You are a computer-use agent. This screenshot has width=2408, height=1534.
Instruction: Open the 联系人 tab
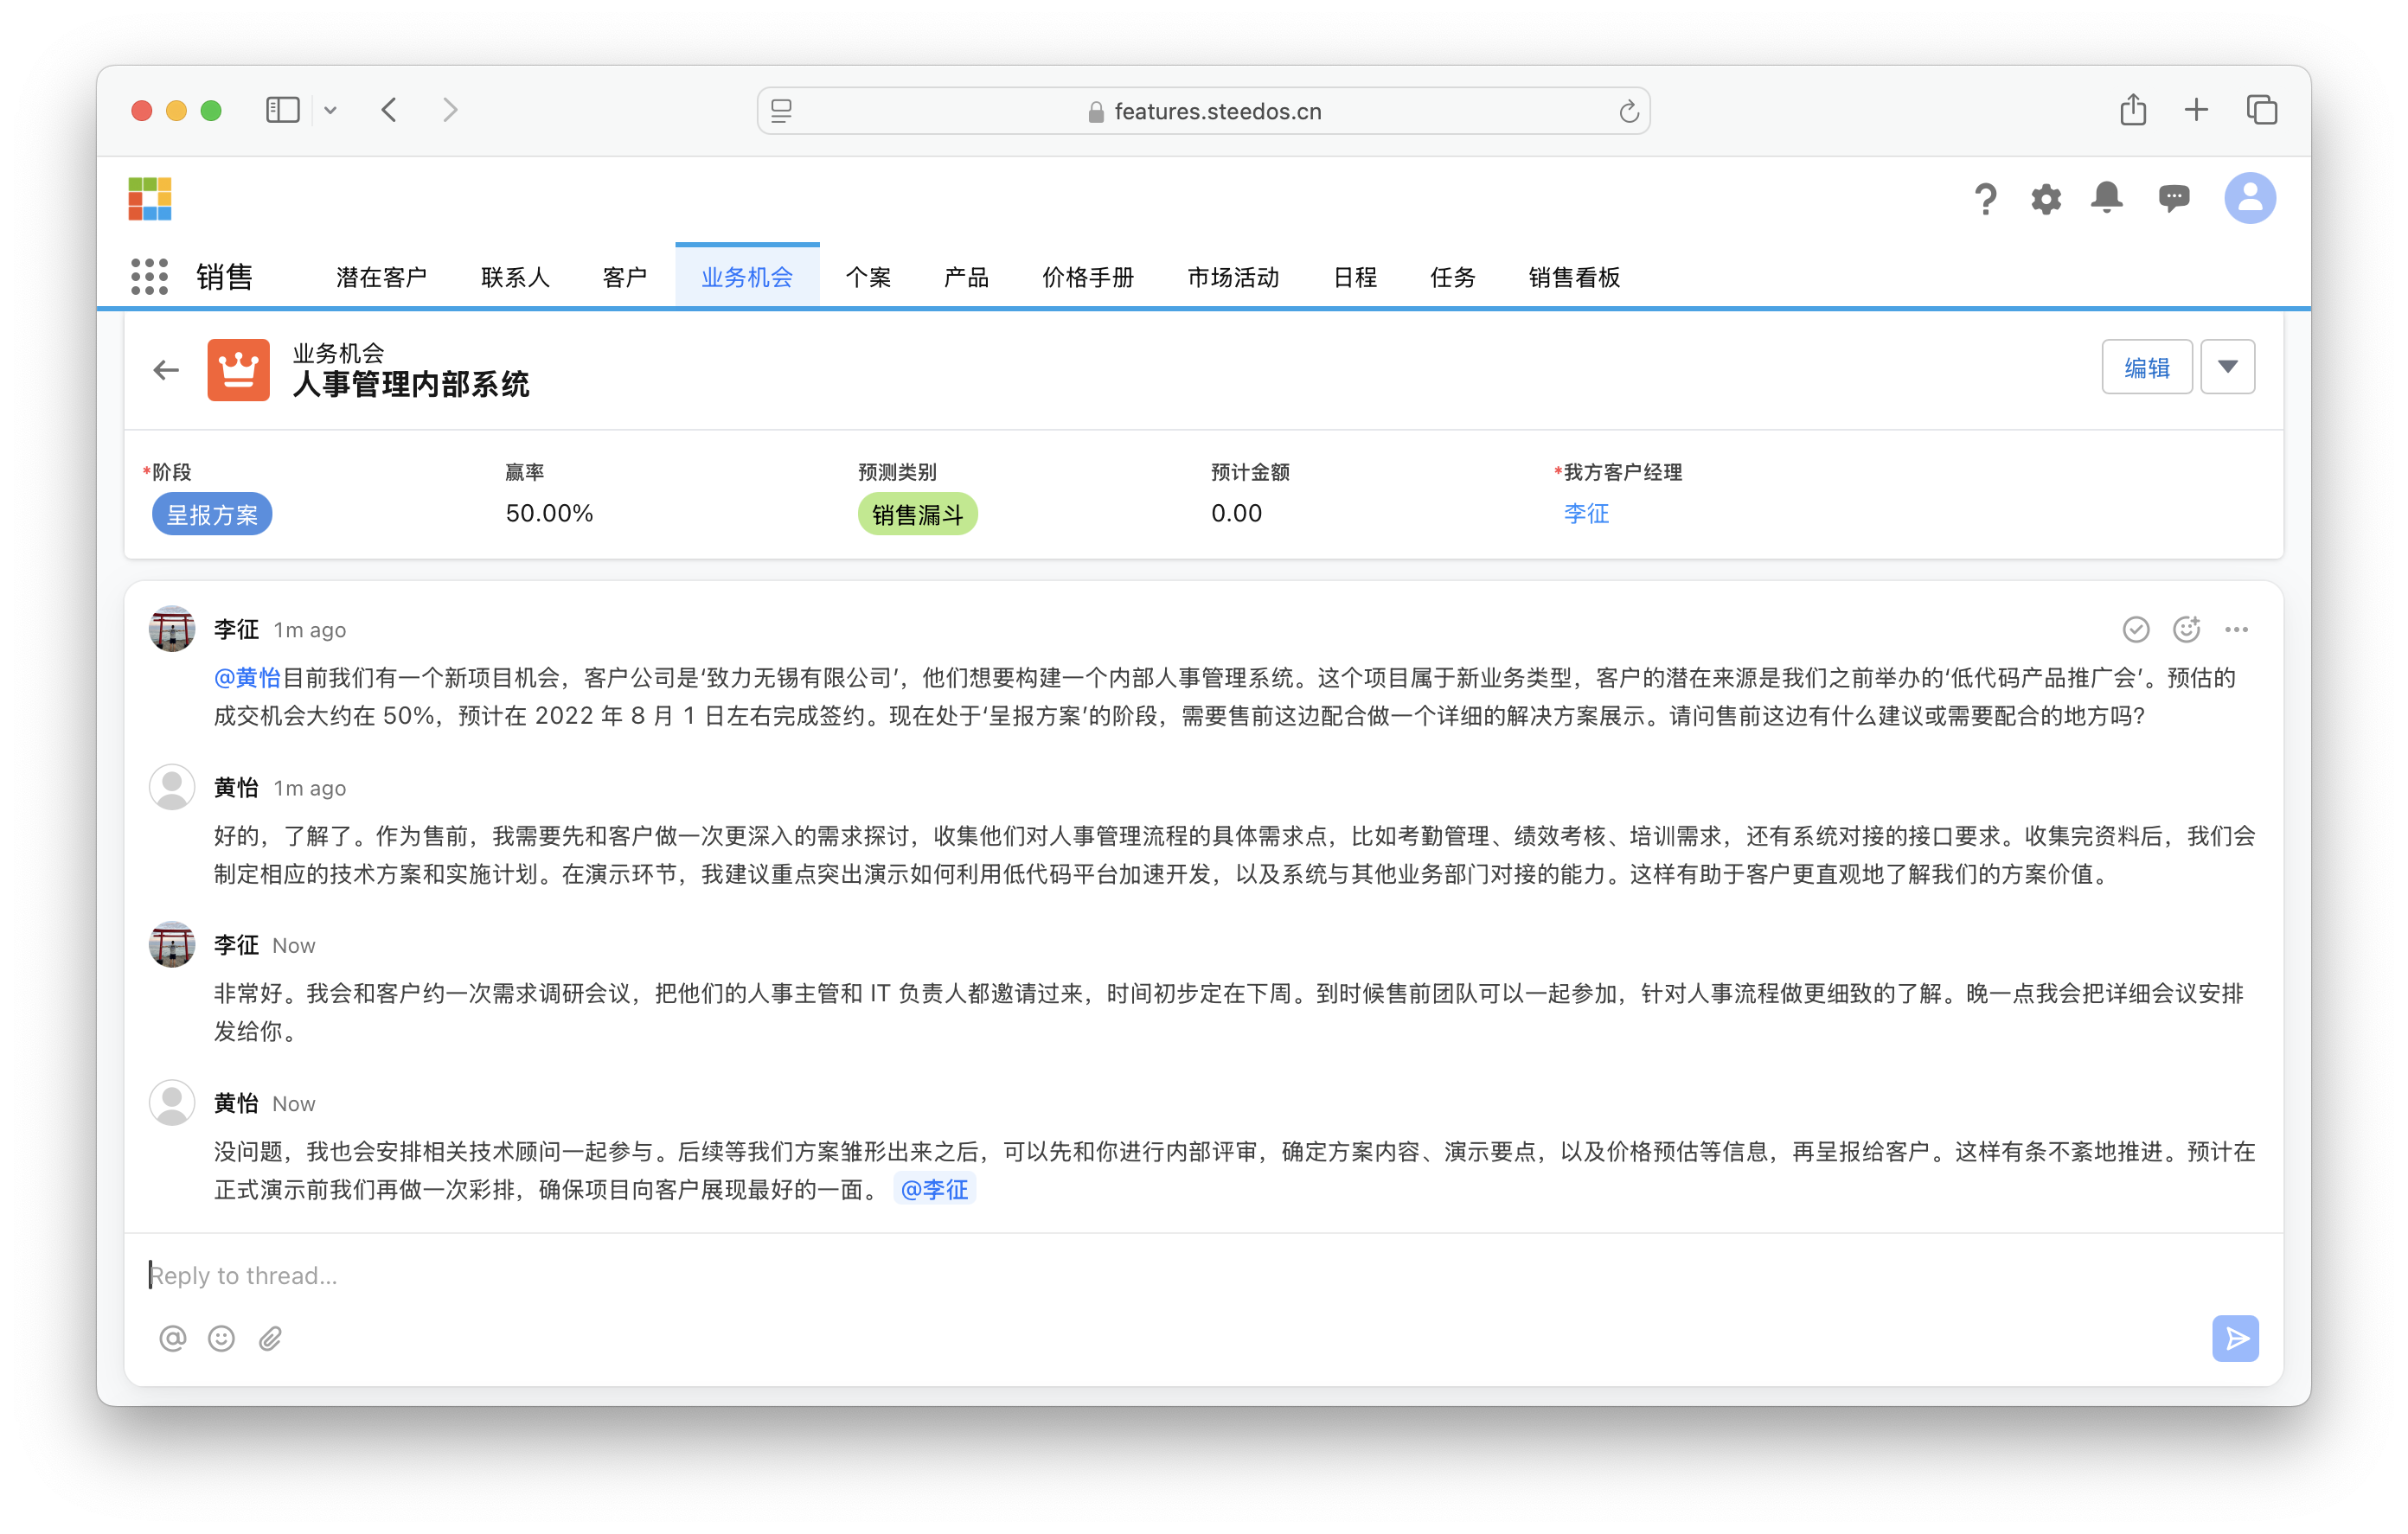[x=515, y=277]
